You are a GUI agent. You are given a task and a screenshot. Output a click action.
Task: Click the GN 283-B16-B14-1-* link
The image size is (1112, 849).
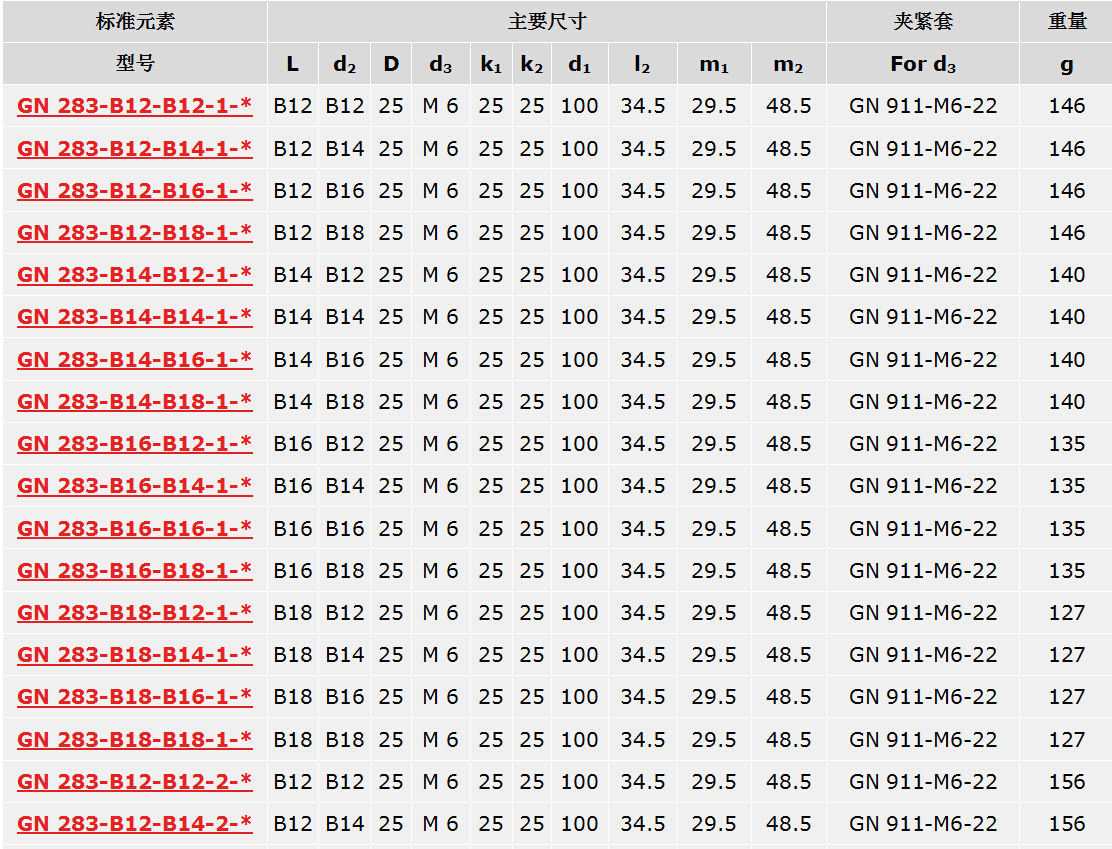point(134,485)
